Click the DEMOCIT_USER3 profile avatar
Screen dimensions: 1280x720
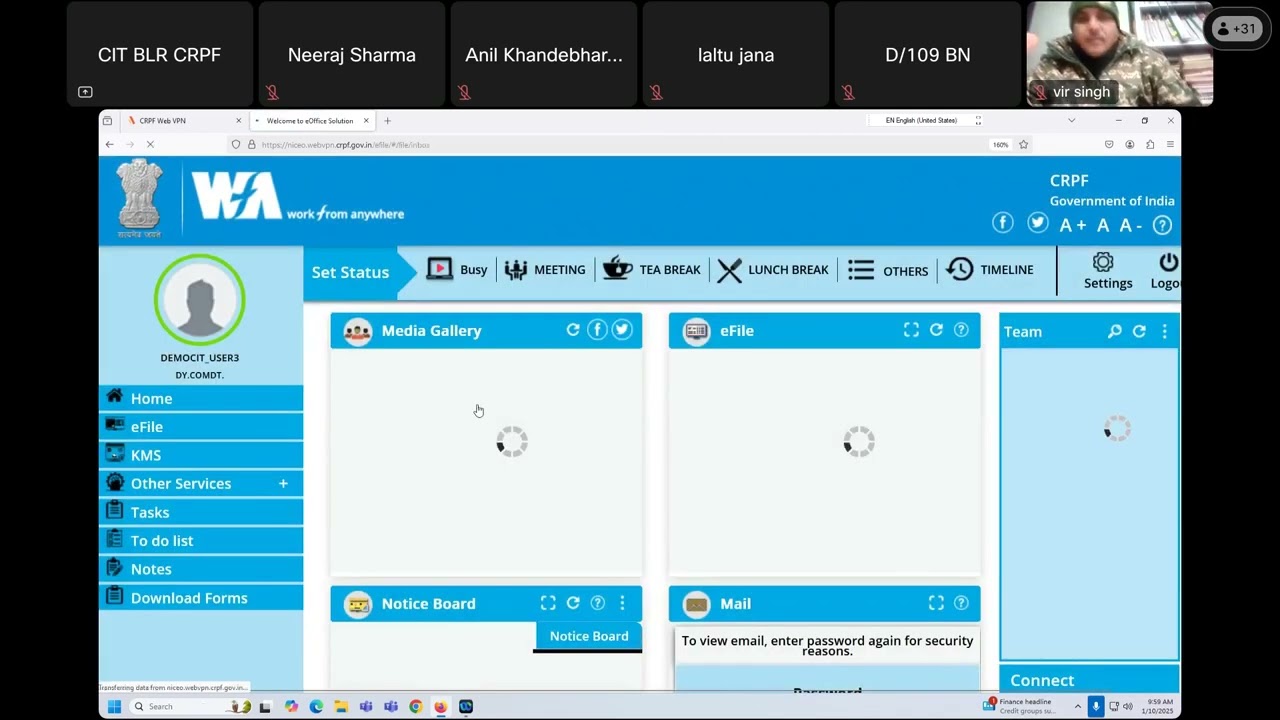coord(200,300)
